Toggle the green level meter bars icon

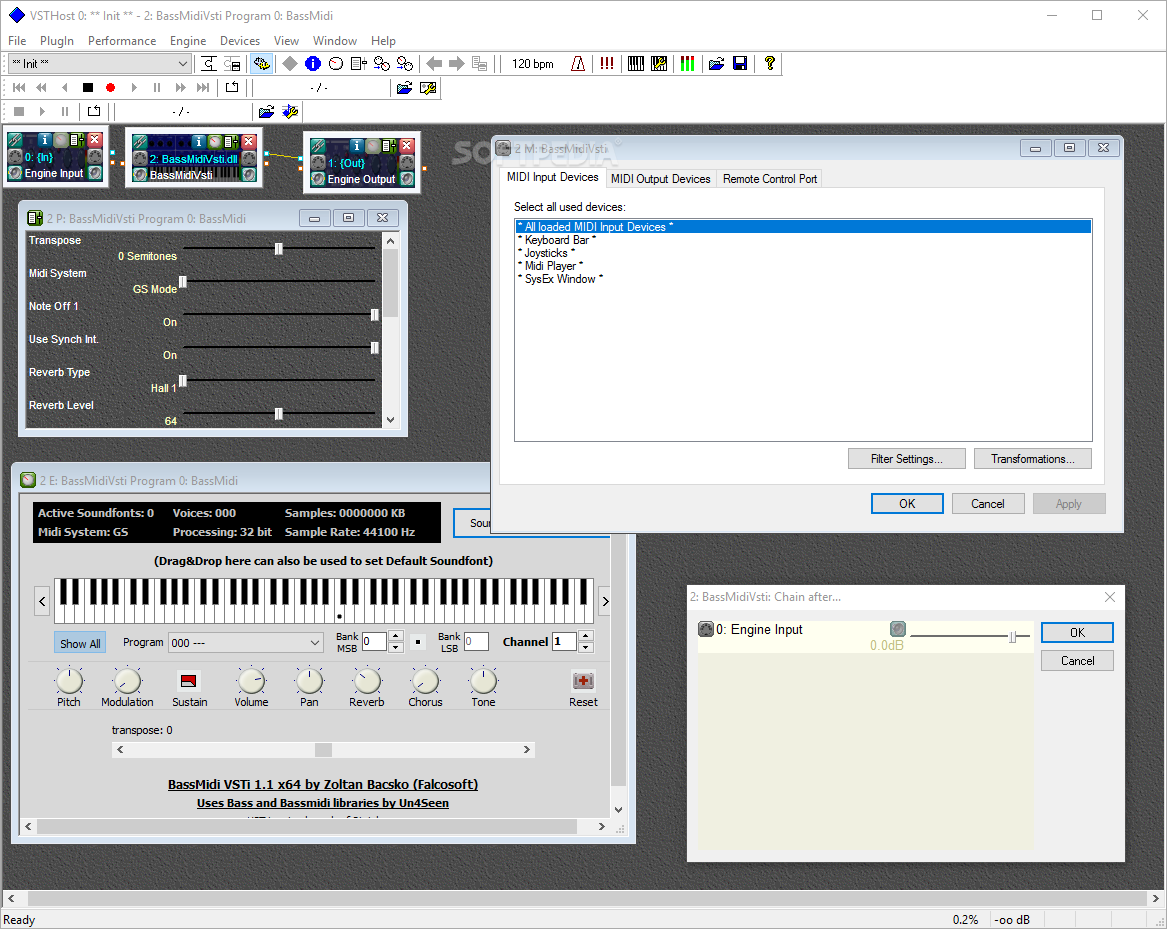[688, 64]
